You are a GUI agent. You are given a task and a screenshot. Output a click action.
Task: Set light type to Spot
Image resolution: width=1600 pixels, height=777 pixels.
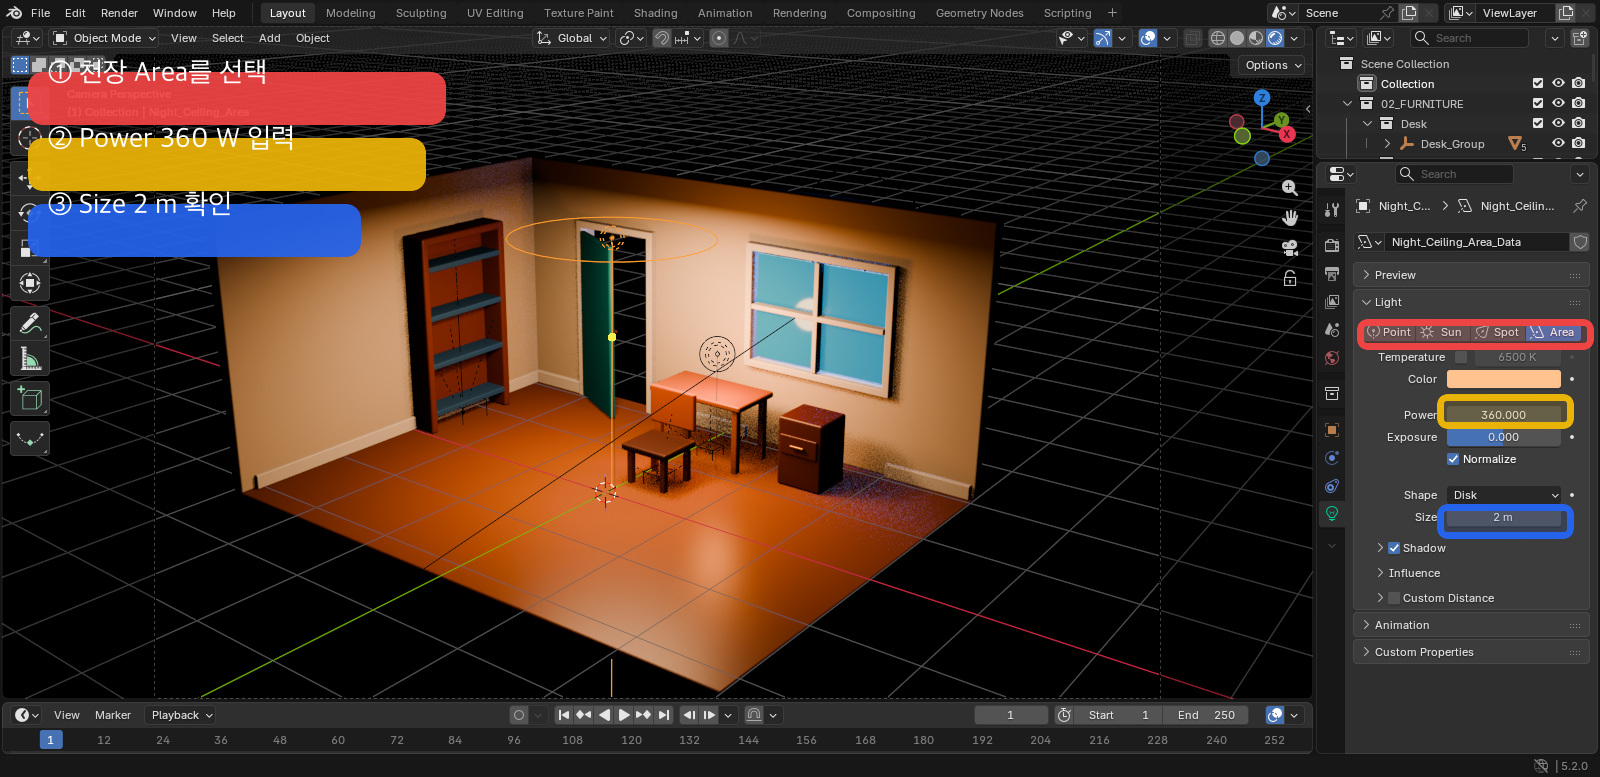tap(1497, 332)
